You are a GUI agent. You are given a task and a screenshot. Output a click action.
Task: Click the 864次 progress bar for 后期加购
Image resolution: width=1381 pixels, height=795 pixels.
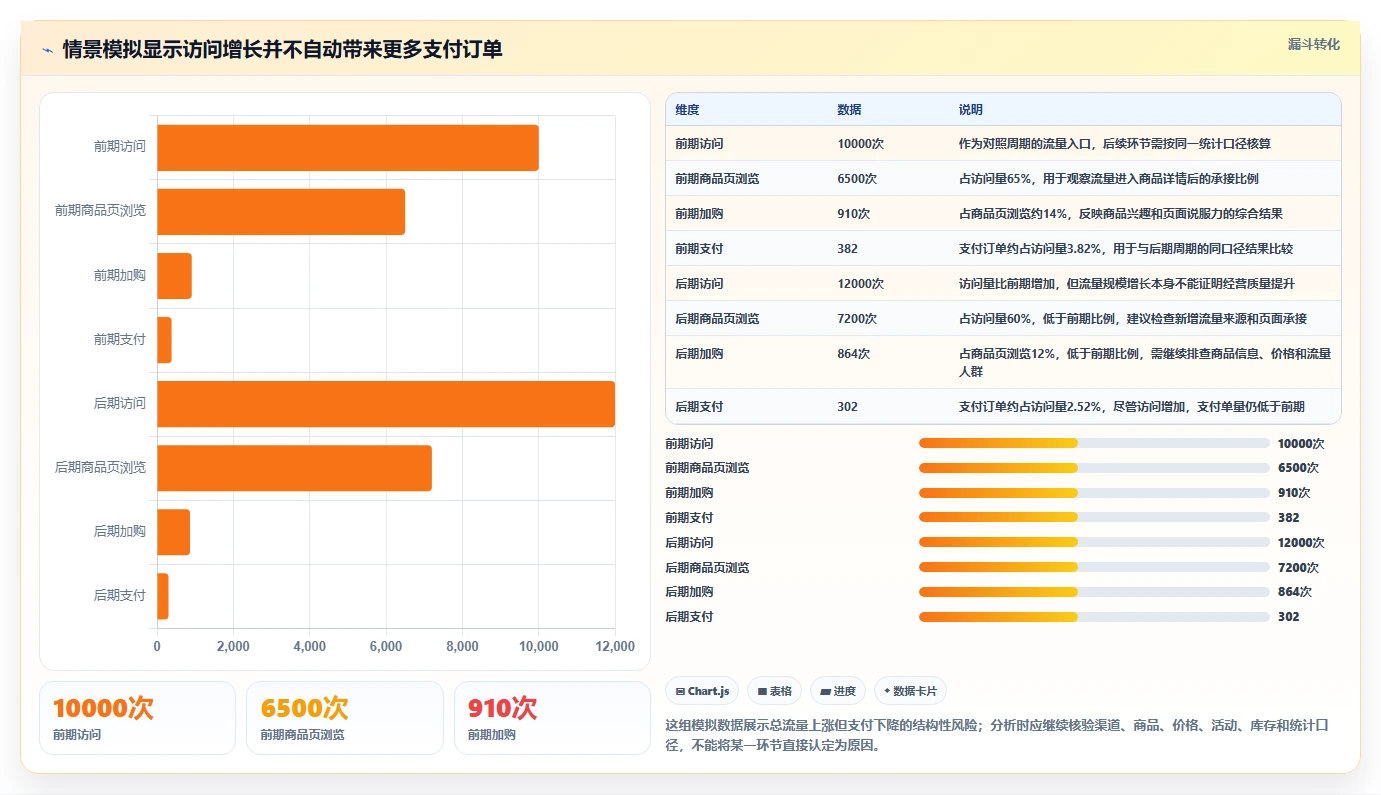[x=1094, y=592]
